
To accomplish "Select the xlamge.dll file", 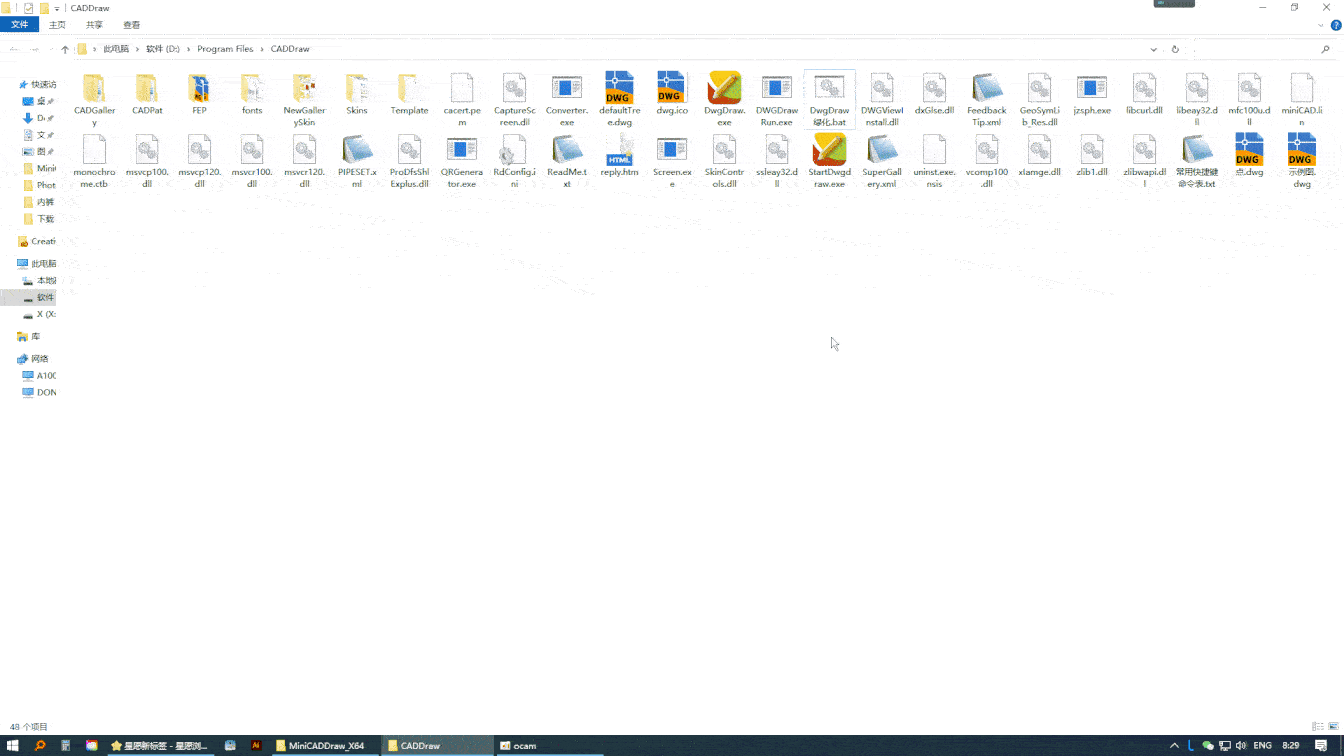I will 1039,155.
